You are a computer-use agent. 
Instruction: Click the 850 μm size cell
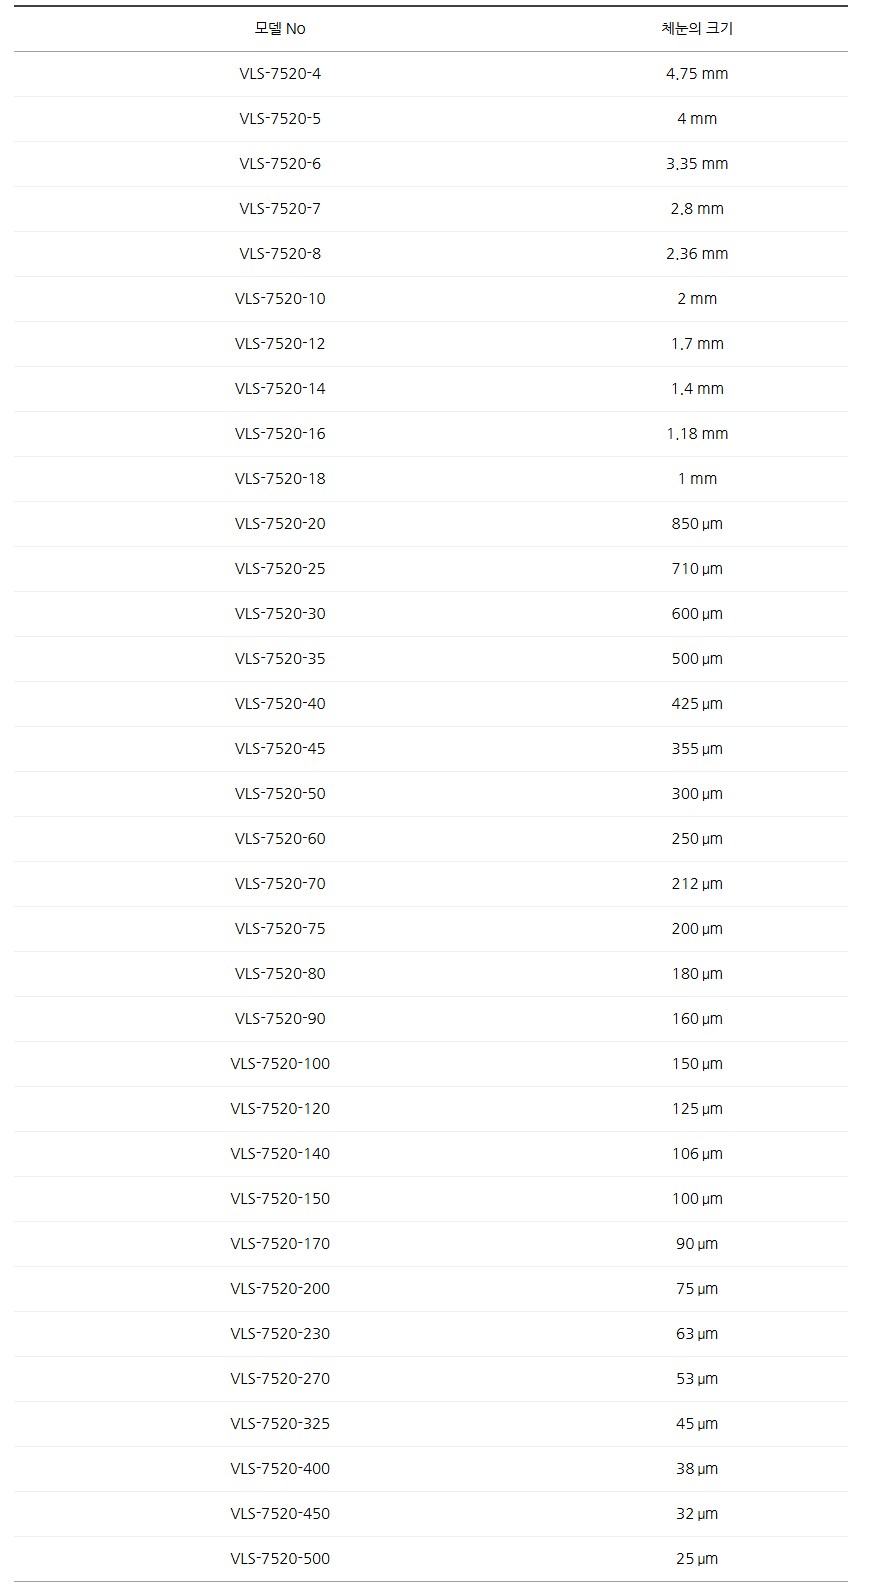point(697,524)
